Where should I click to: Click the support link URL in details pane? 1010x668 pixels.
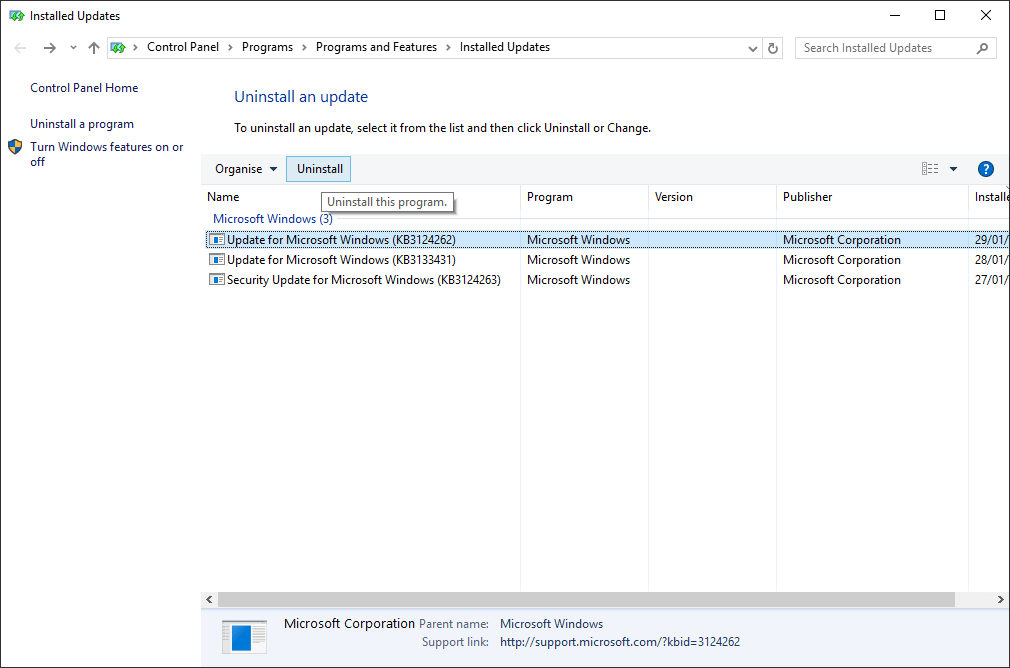620,642
